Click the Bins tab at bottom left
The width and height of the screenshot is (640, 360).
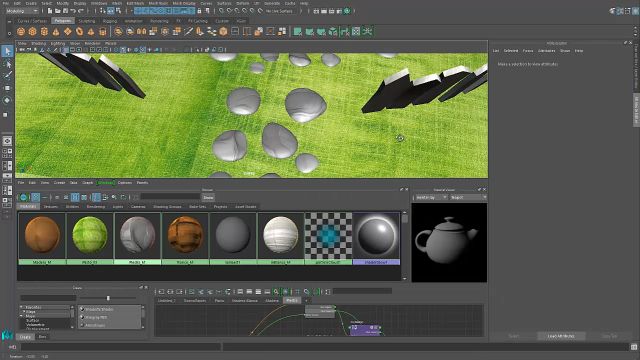click(x=42, y=337)
